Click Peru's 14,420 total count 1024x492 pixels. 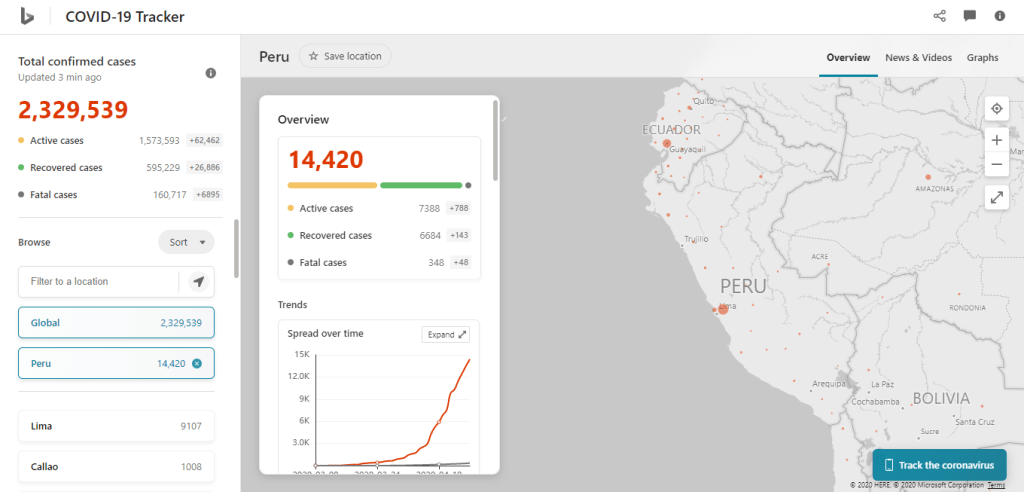coord(326,159)
